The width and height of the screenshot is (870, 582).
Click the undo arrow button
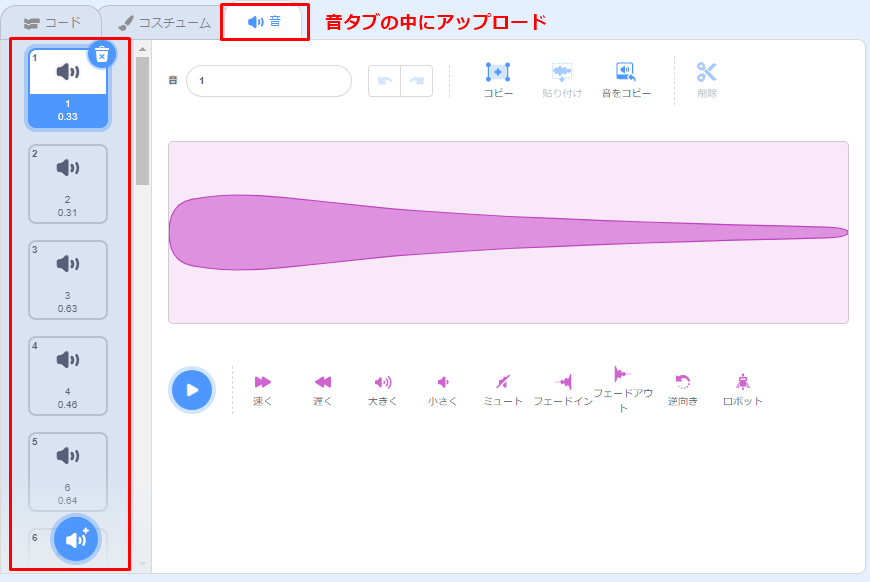[385, 81]
